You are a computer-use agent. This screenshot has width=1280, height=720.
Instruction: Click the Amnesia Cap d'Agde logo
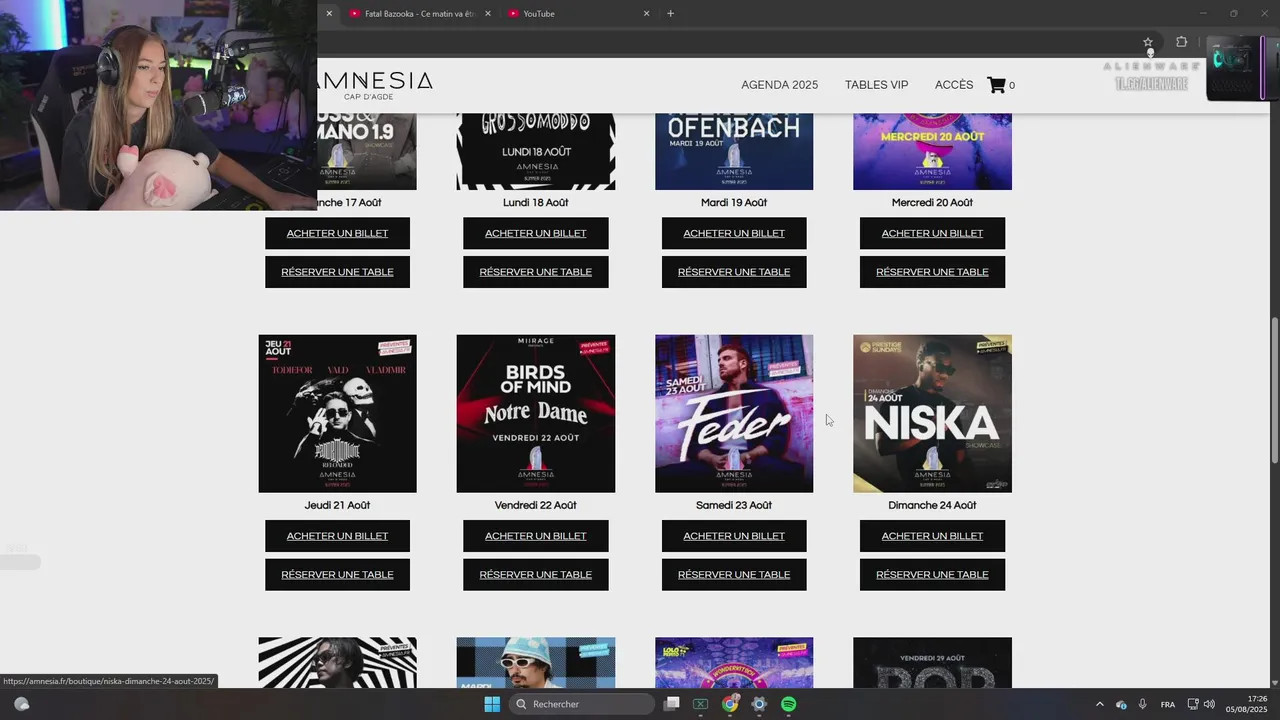coord(376,84)
